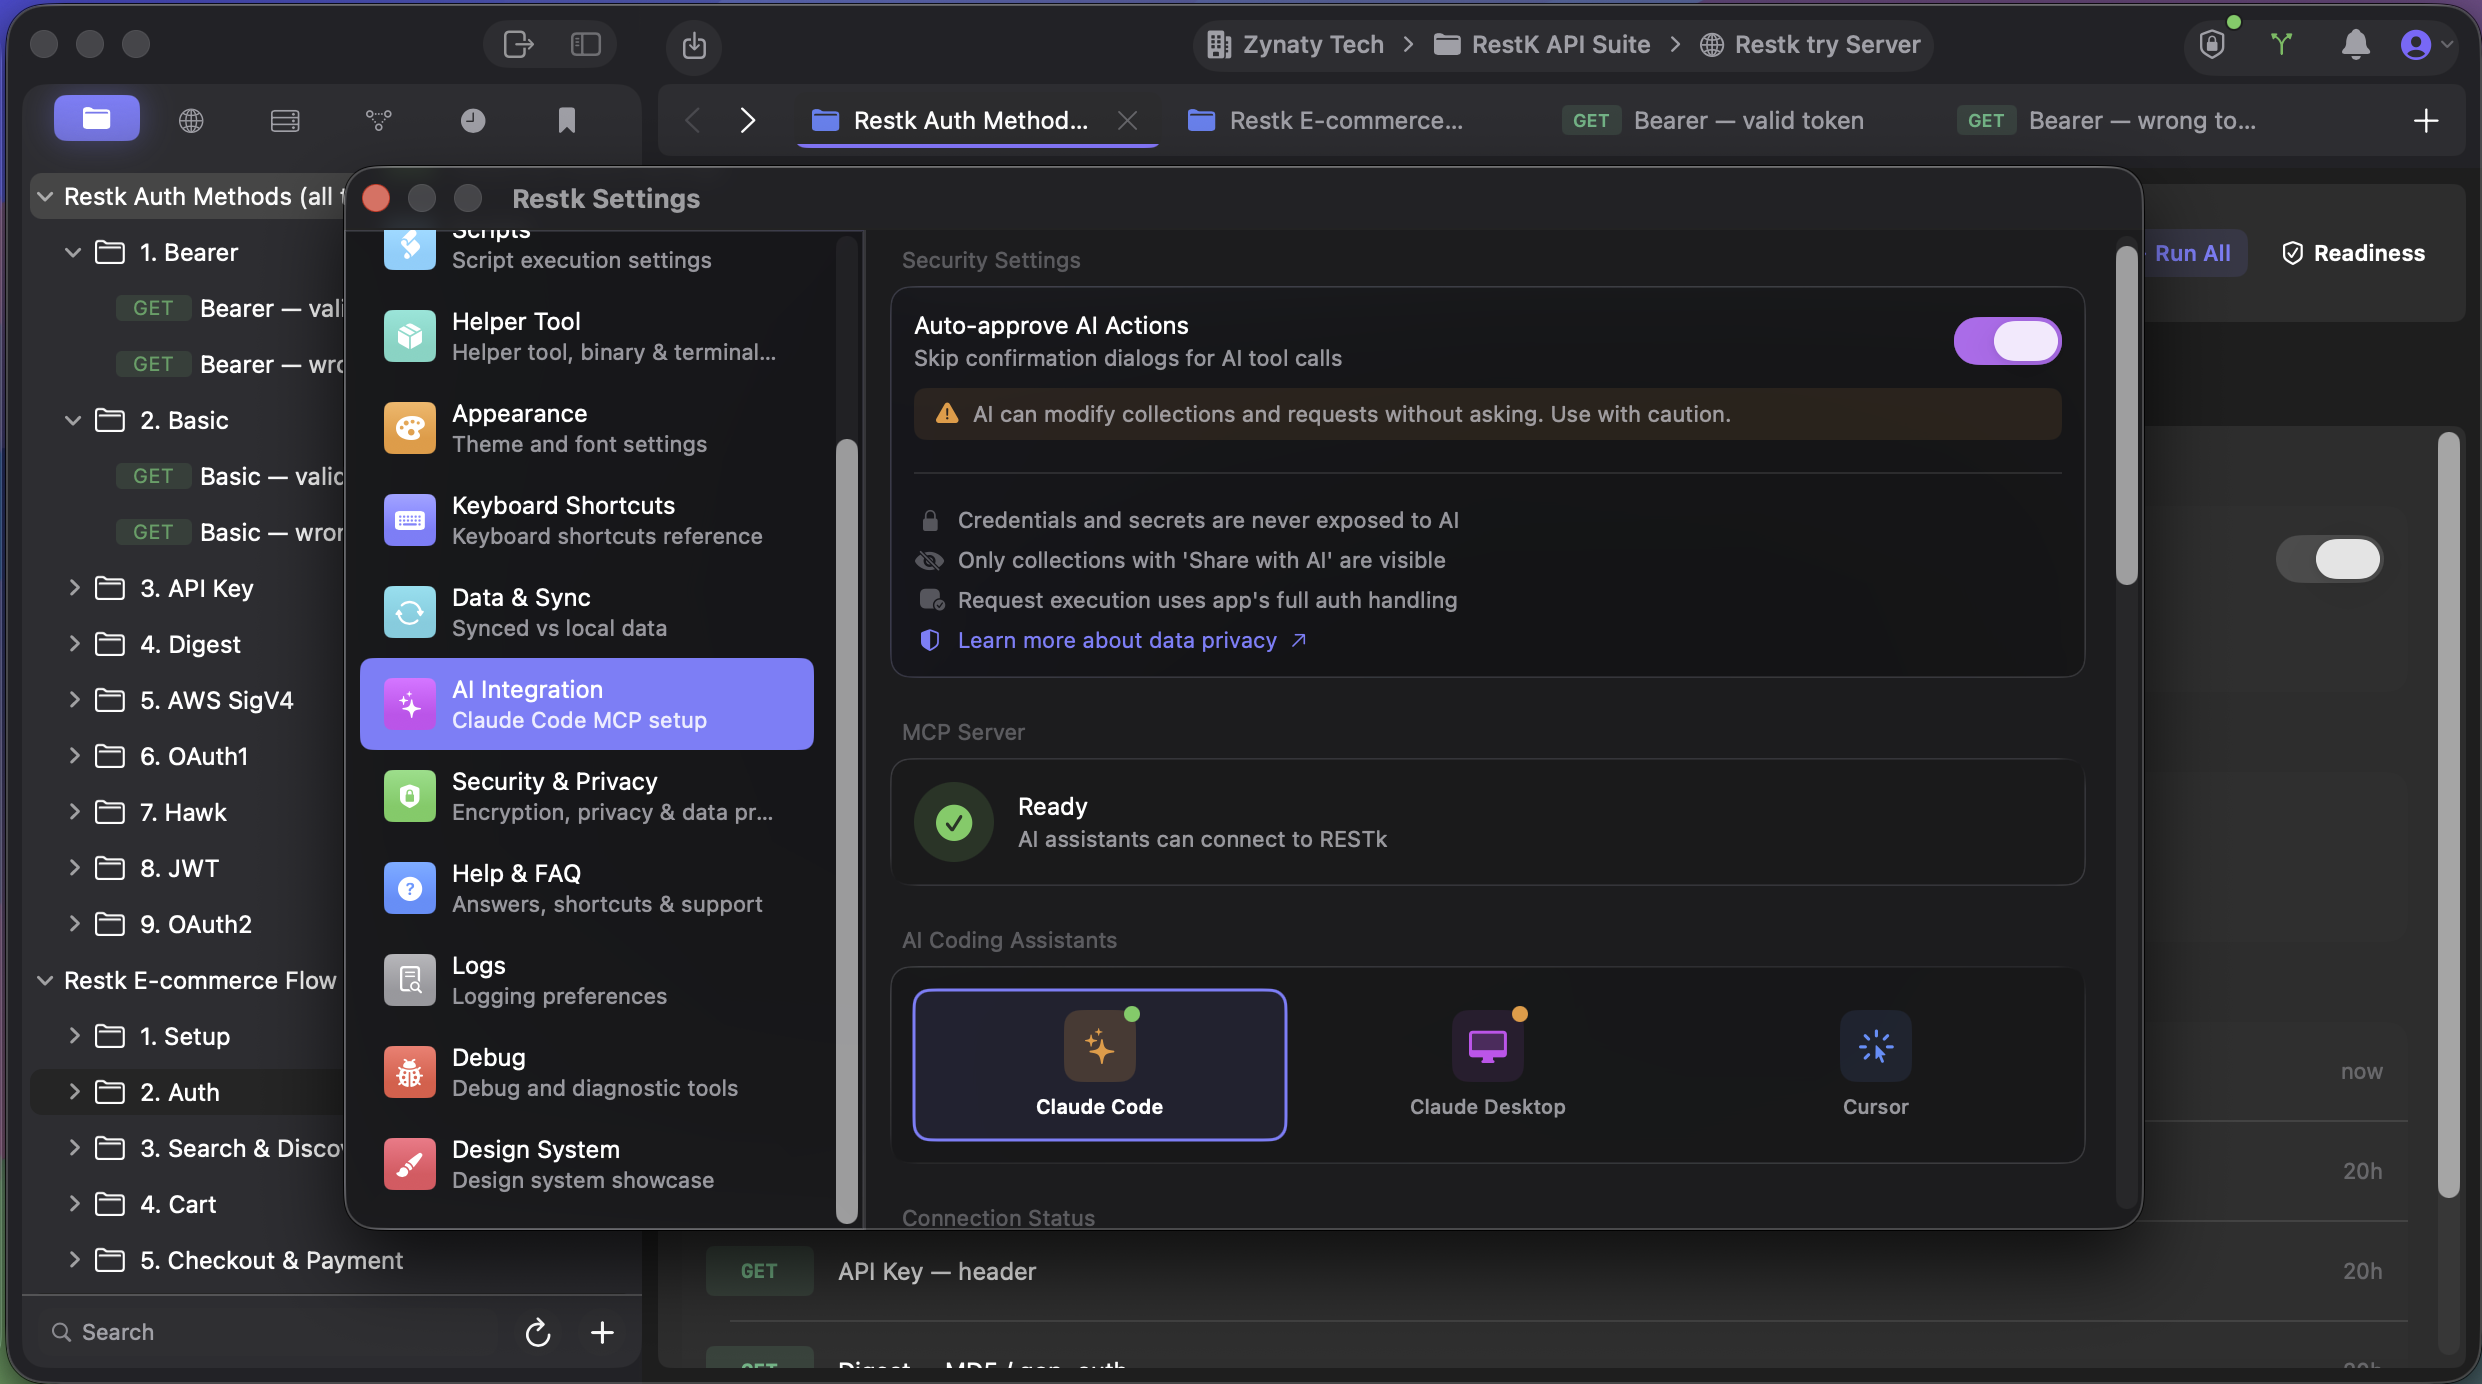Expand the 9. OAuth2 folder

[73, 924]
